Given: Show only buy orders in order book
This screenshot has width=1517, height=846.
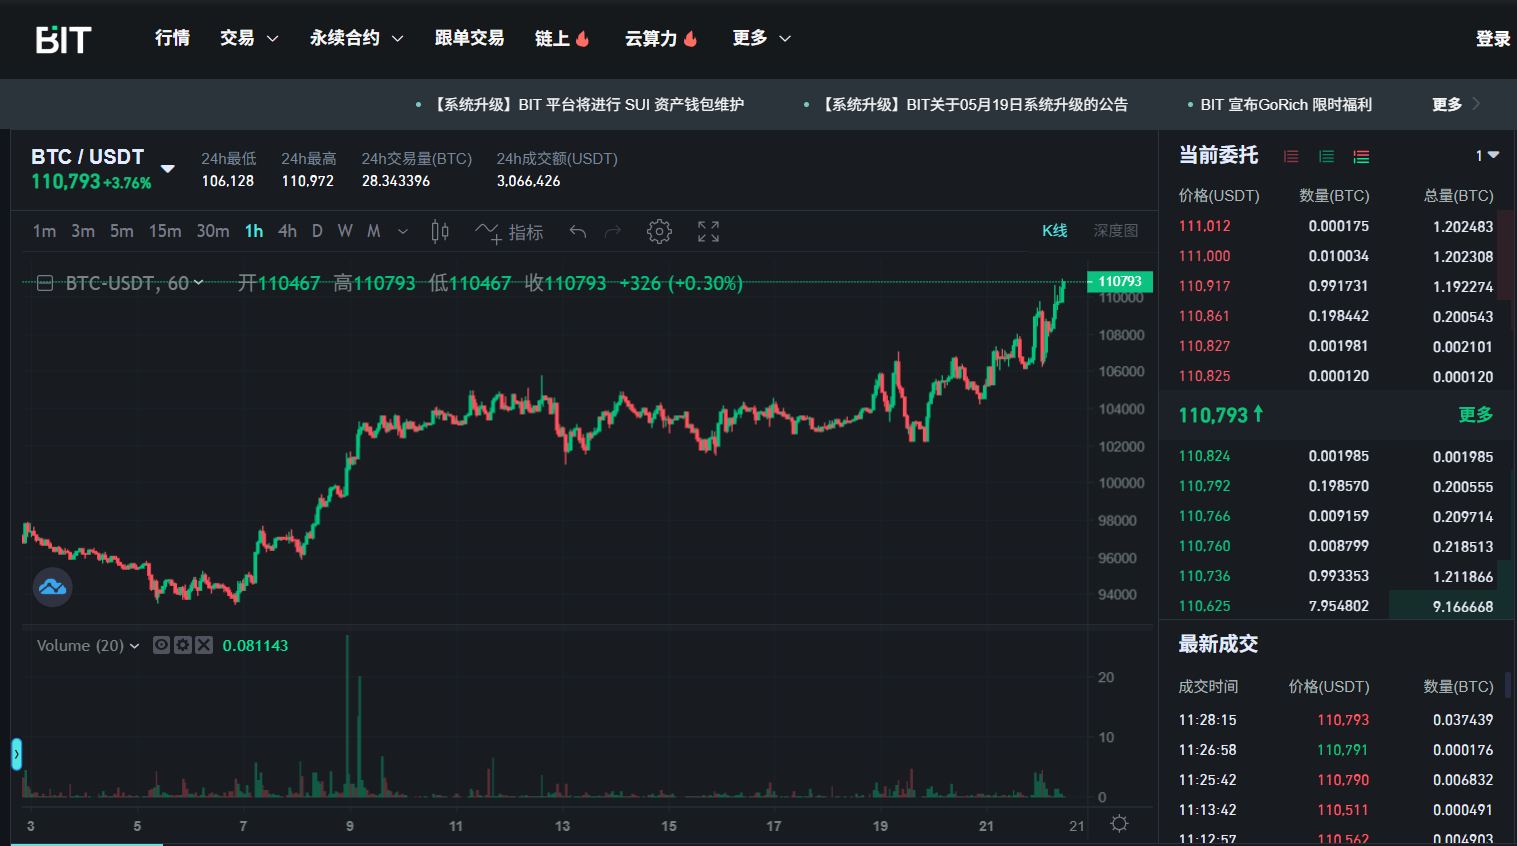Looking at the screenshot, I should [x=1326, y=156].
